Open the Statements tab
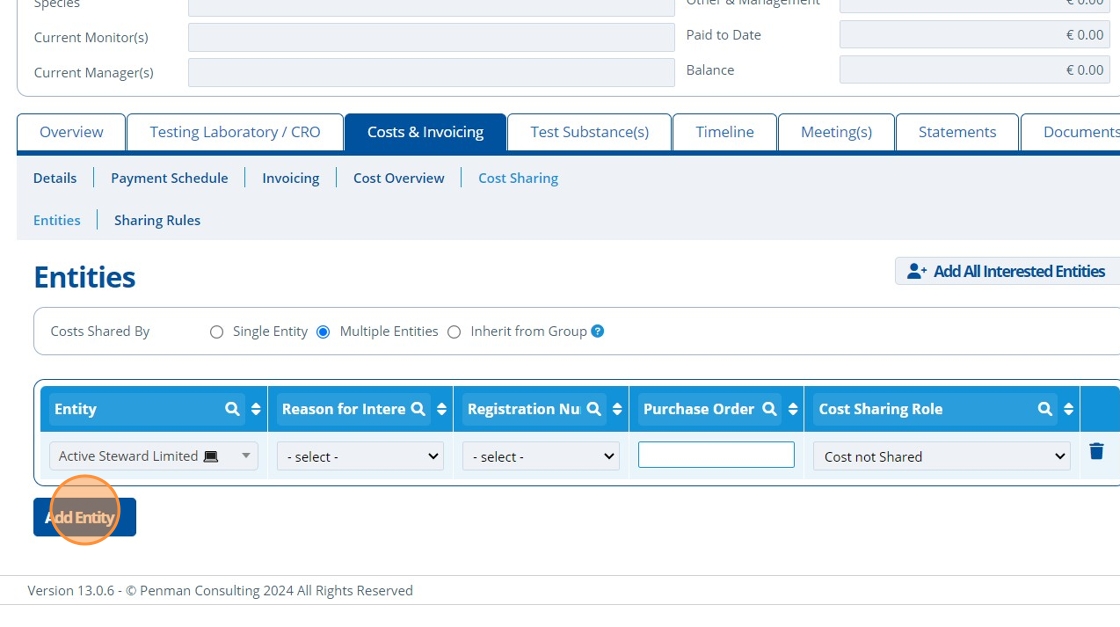This screenshot has height=627, width=1120. point(957,132)
